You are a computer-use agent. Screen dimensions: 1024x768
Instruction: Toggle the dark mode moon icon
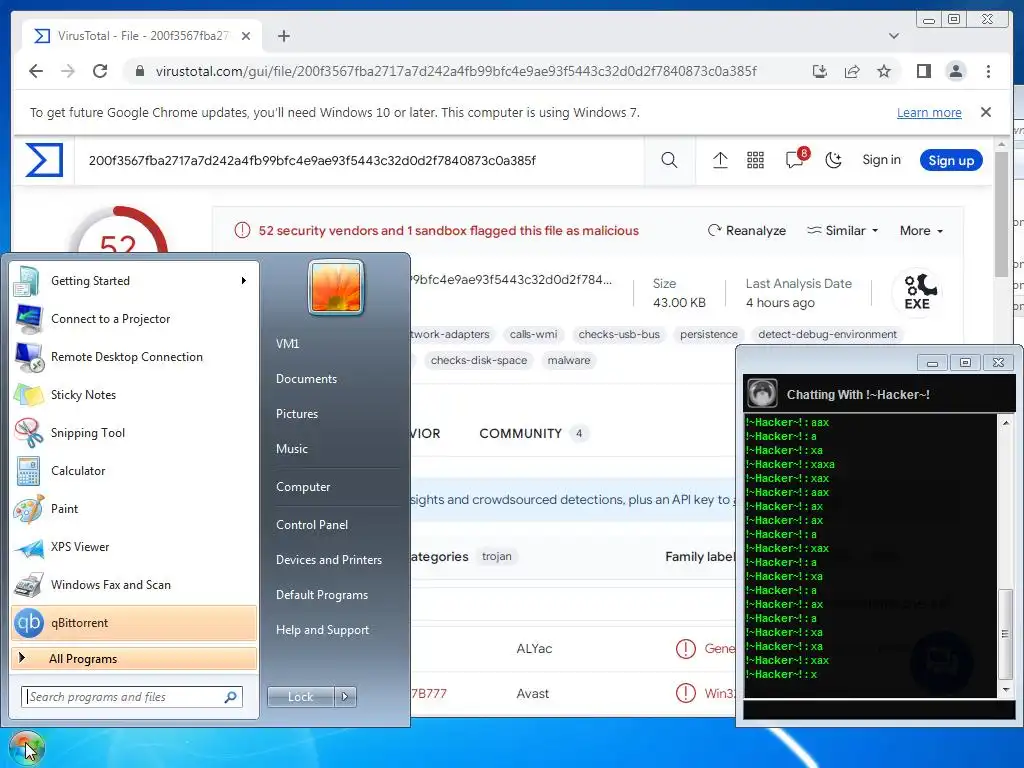[833, 160]
